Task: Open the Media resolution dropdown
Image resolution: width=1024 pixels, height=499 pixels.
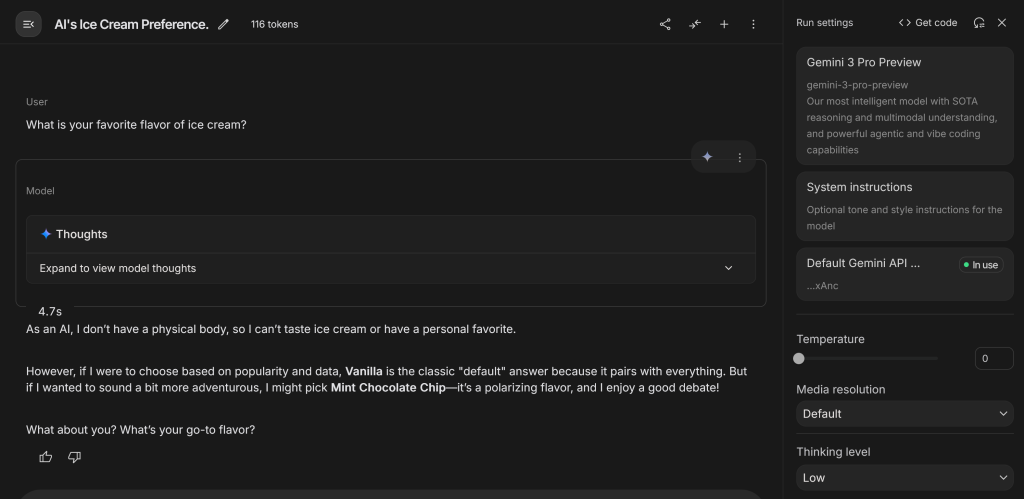Action: pos(905,414)
